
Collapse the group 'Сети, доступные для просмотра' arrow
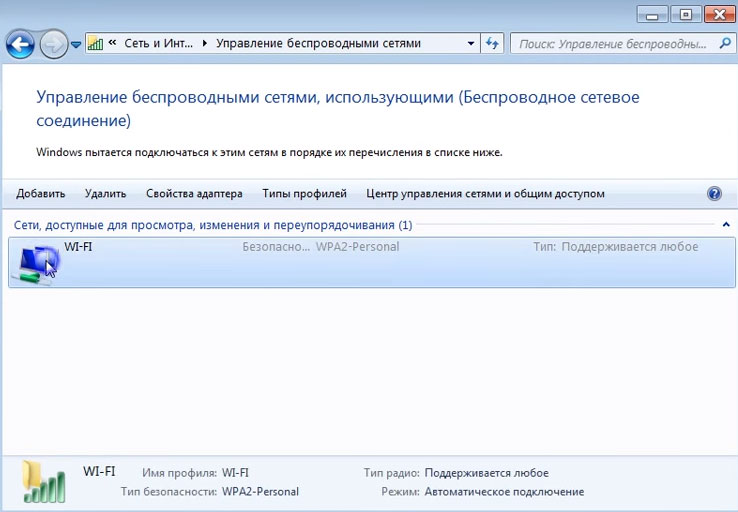(x=726, y=224)
